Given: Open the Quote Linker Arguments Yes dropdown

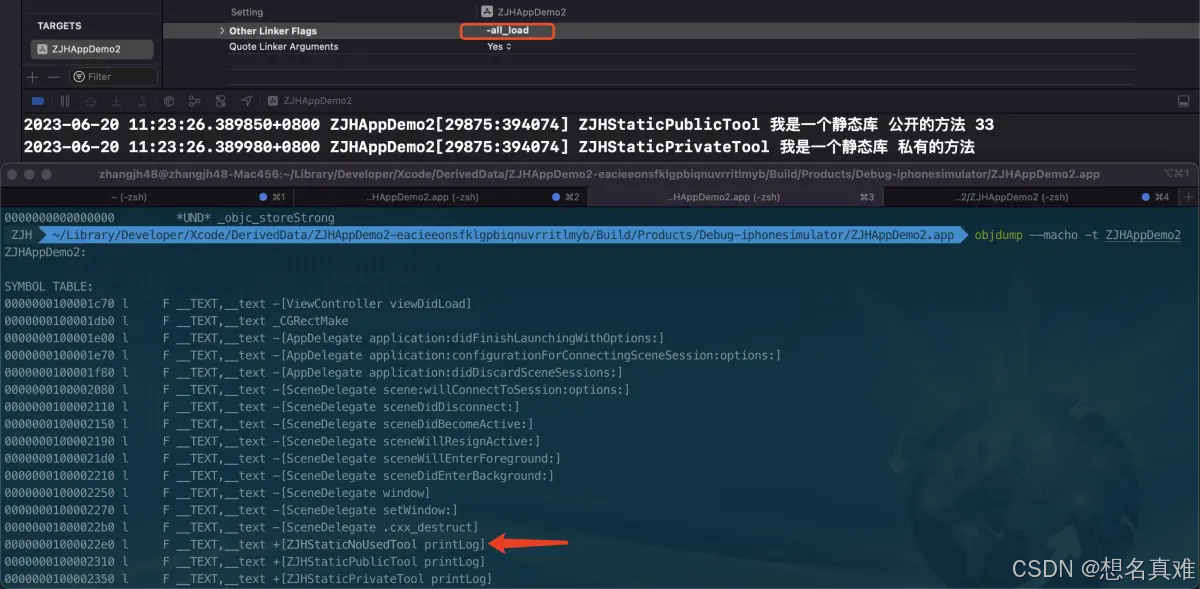Looking at the screenshot, I should [498, 46].
